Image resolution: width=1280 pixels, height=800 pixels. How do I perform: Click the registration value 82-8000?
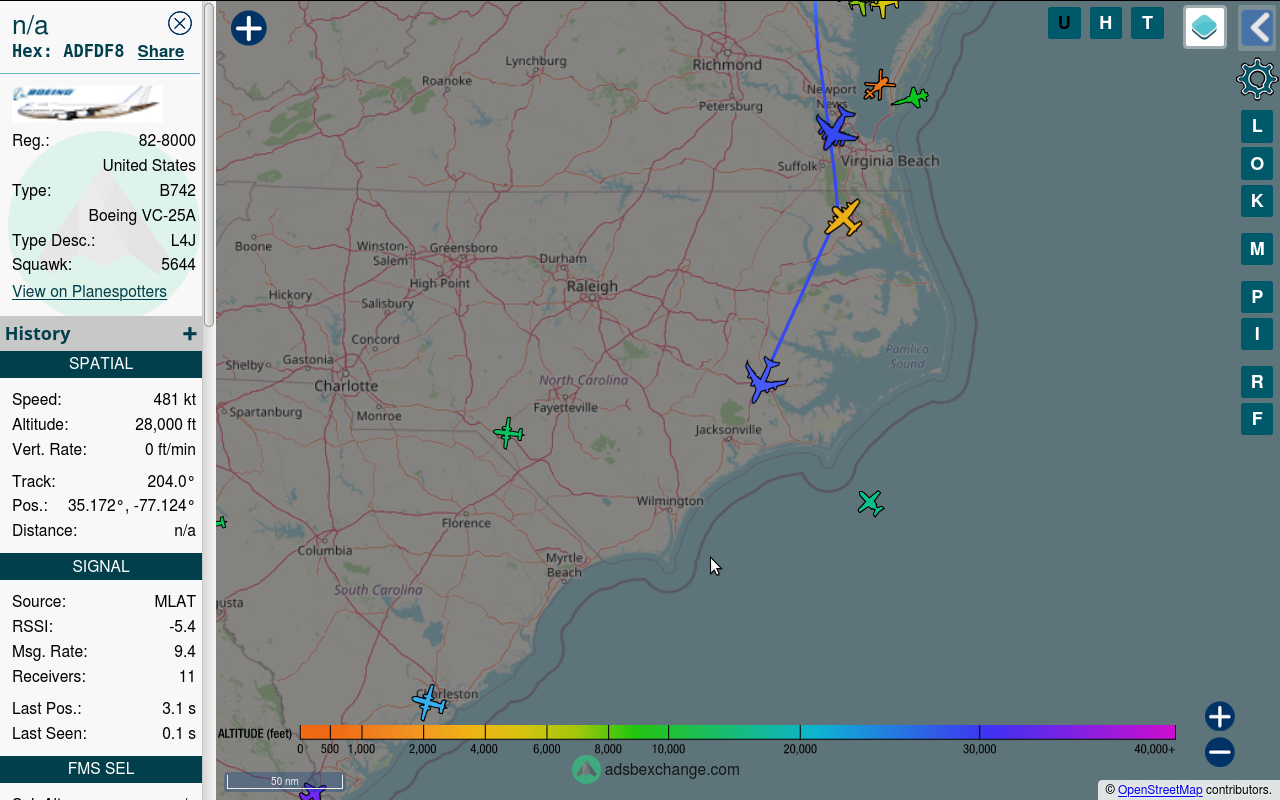click(167, 140)
